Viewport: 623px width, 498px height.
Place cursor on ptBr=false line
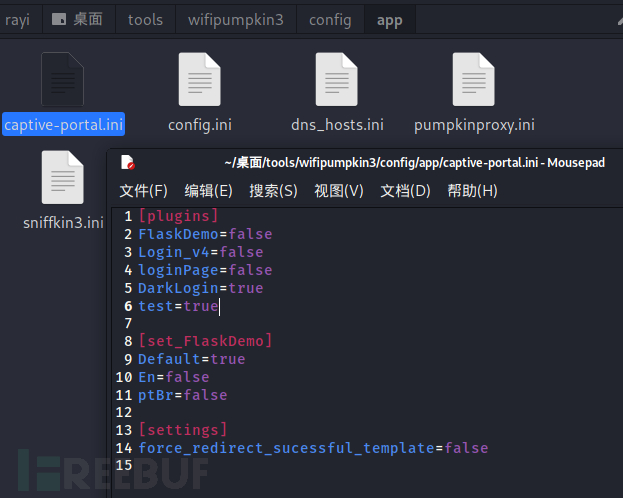(183, 395)
